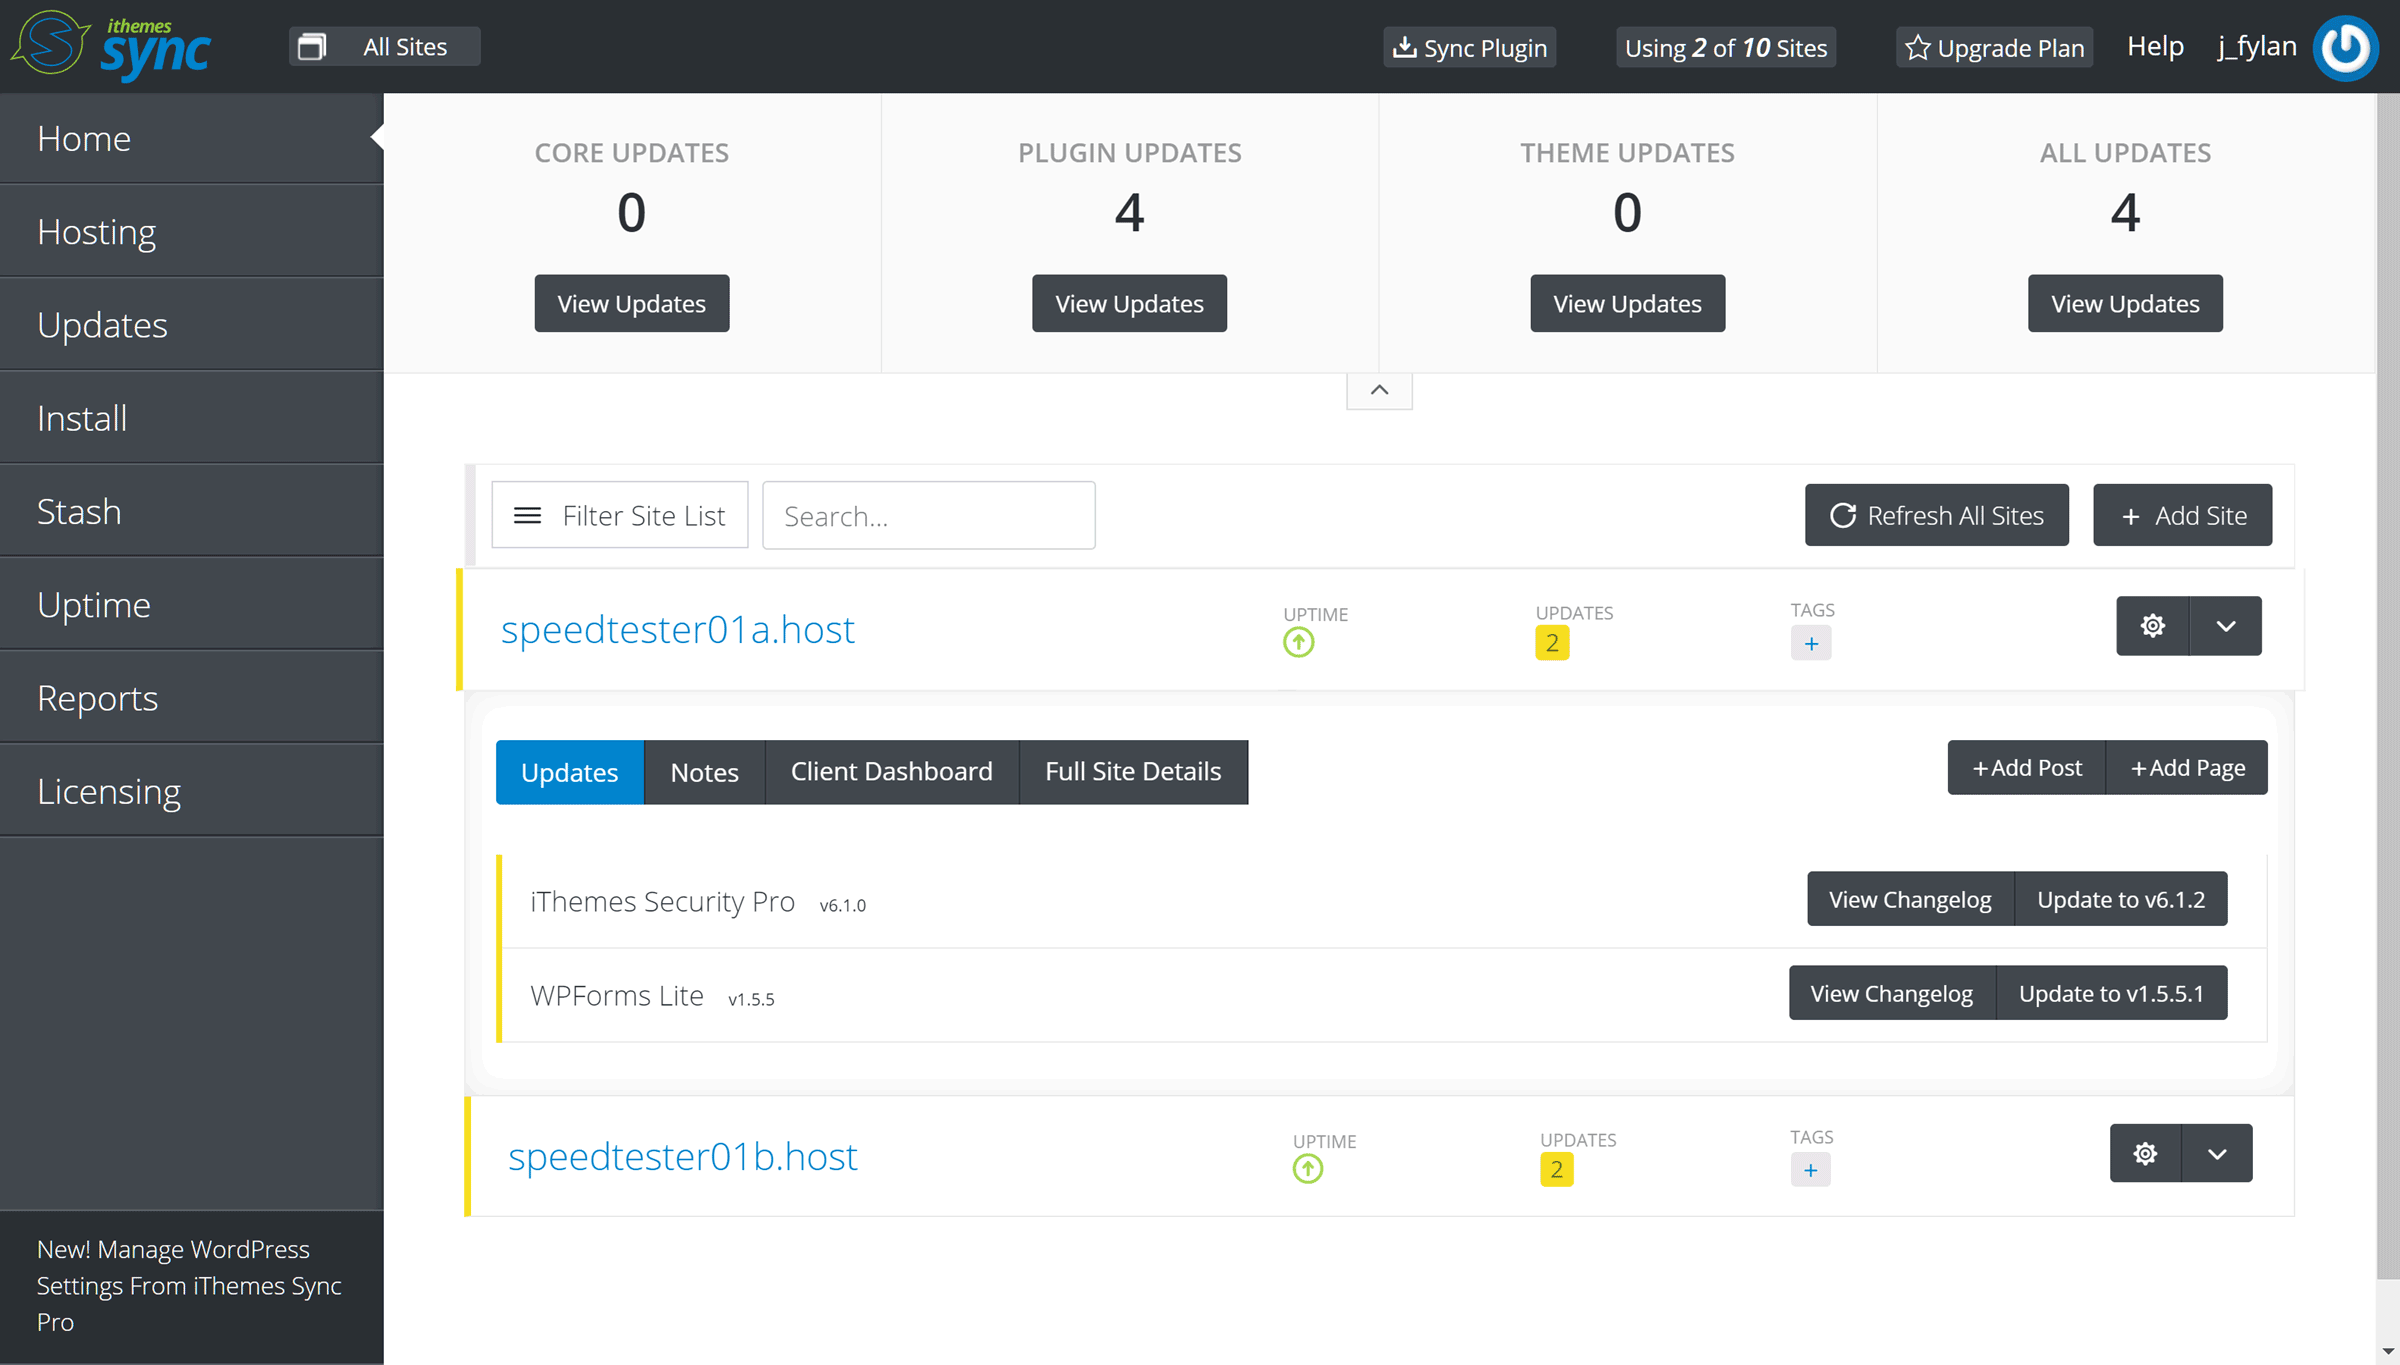The image size is (2400, 1365).
Task: Click Update to v6.1.2 for iThemes Security Pro
Action: click(2126, 898)
